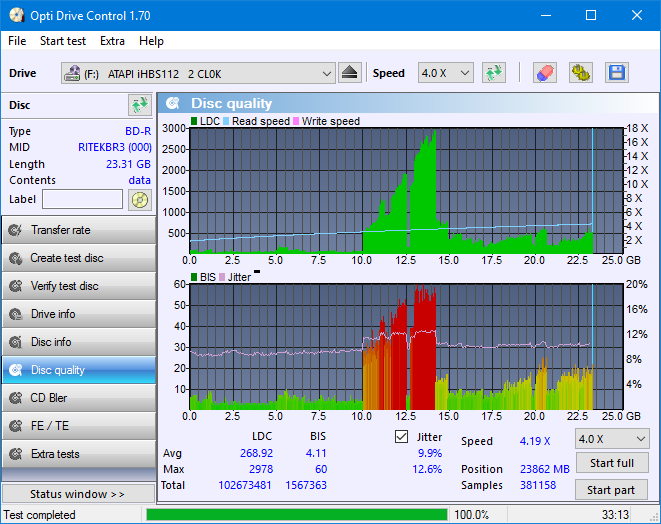Click the Disc info sidebar icon

point(16,342)
